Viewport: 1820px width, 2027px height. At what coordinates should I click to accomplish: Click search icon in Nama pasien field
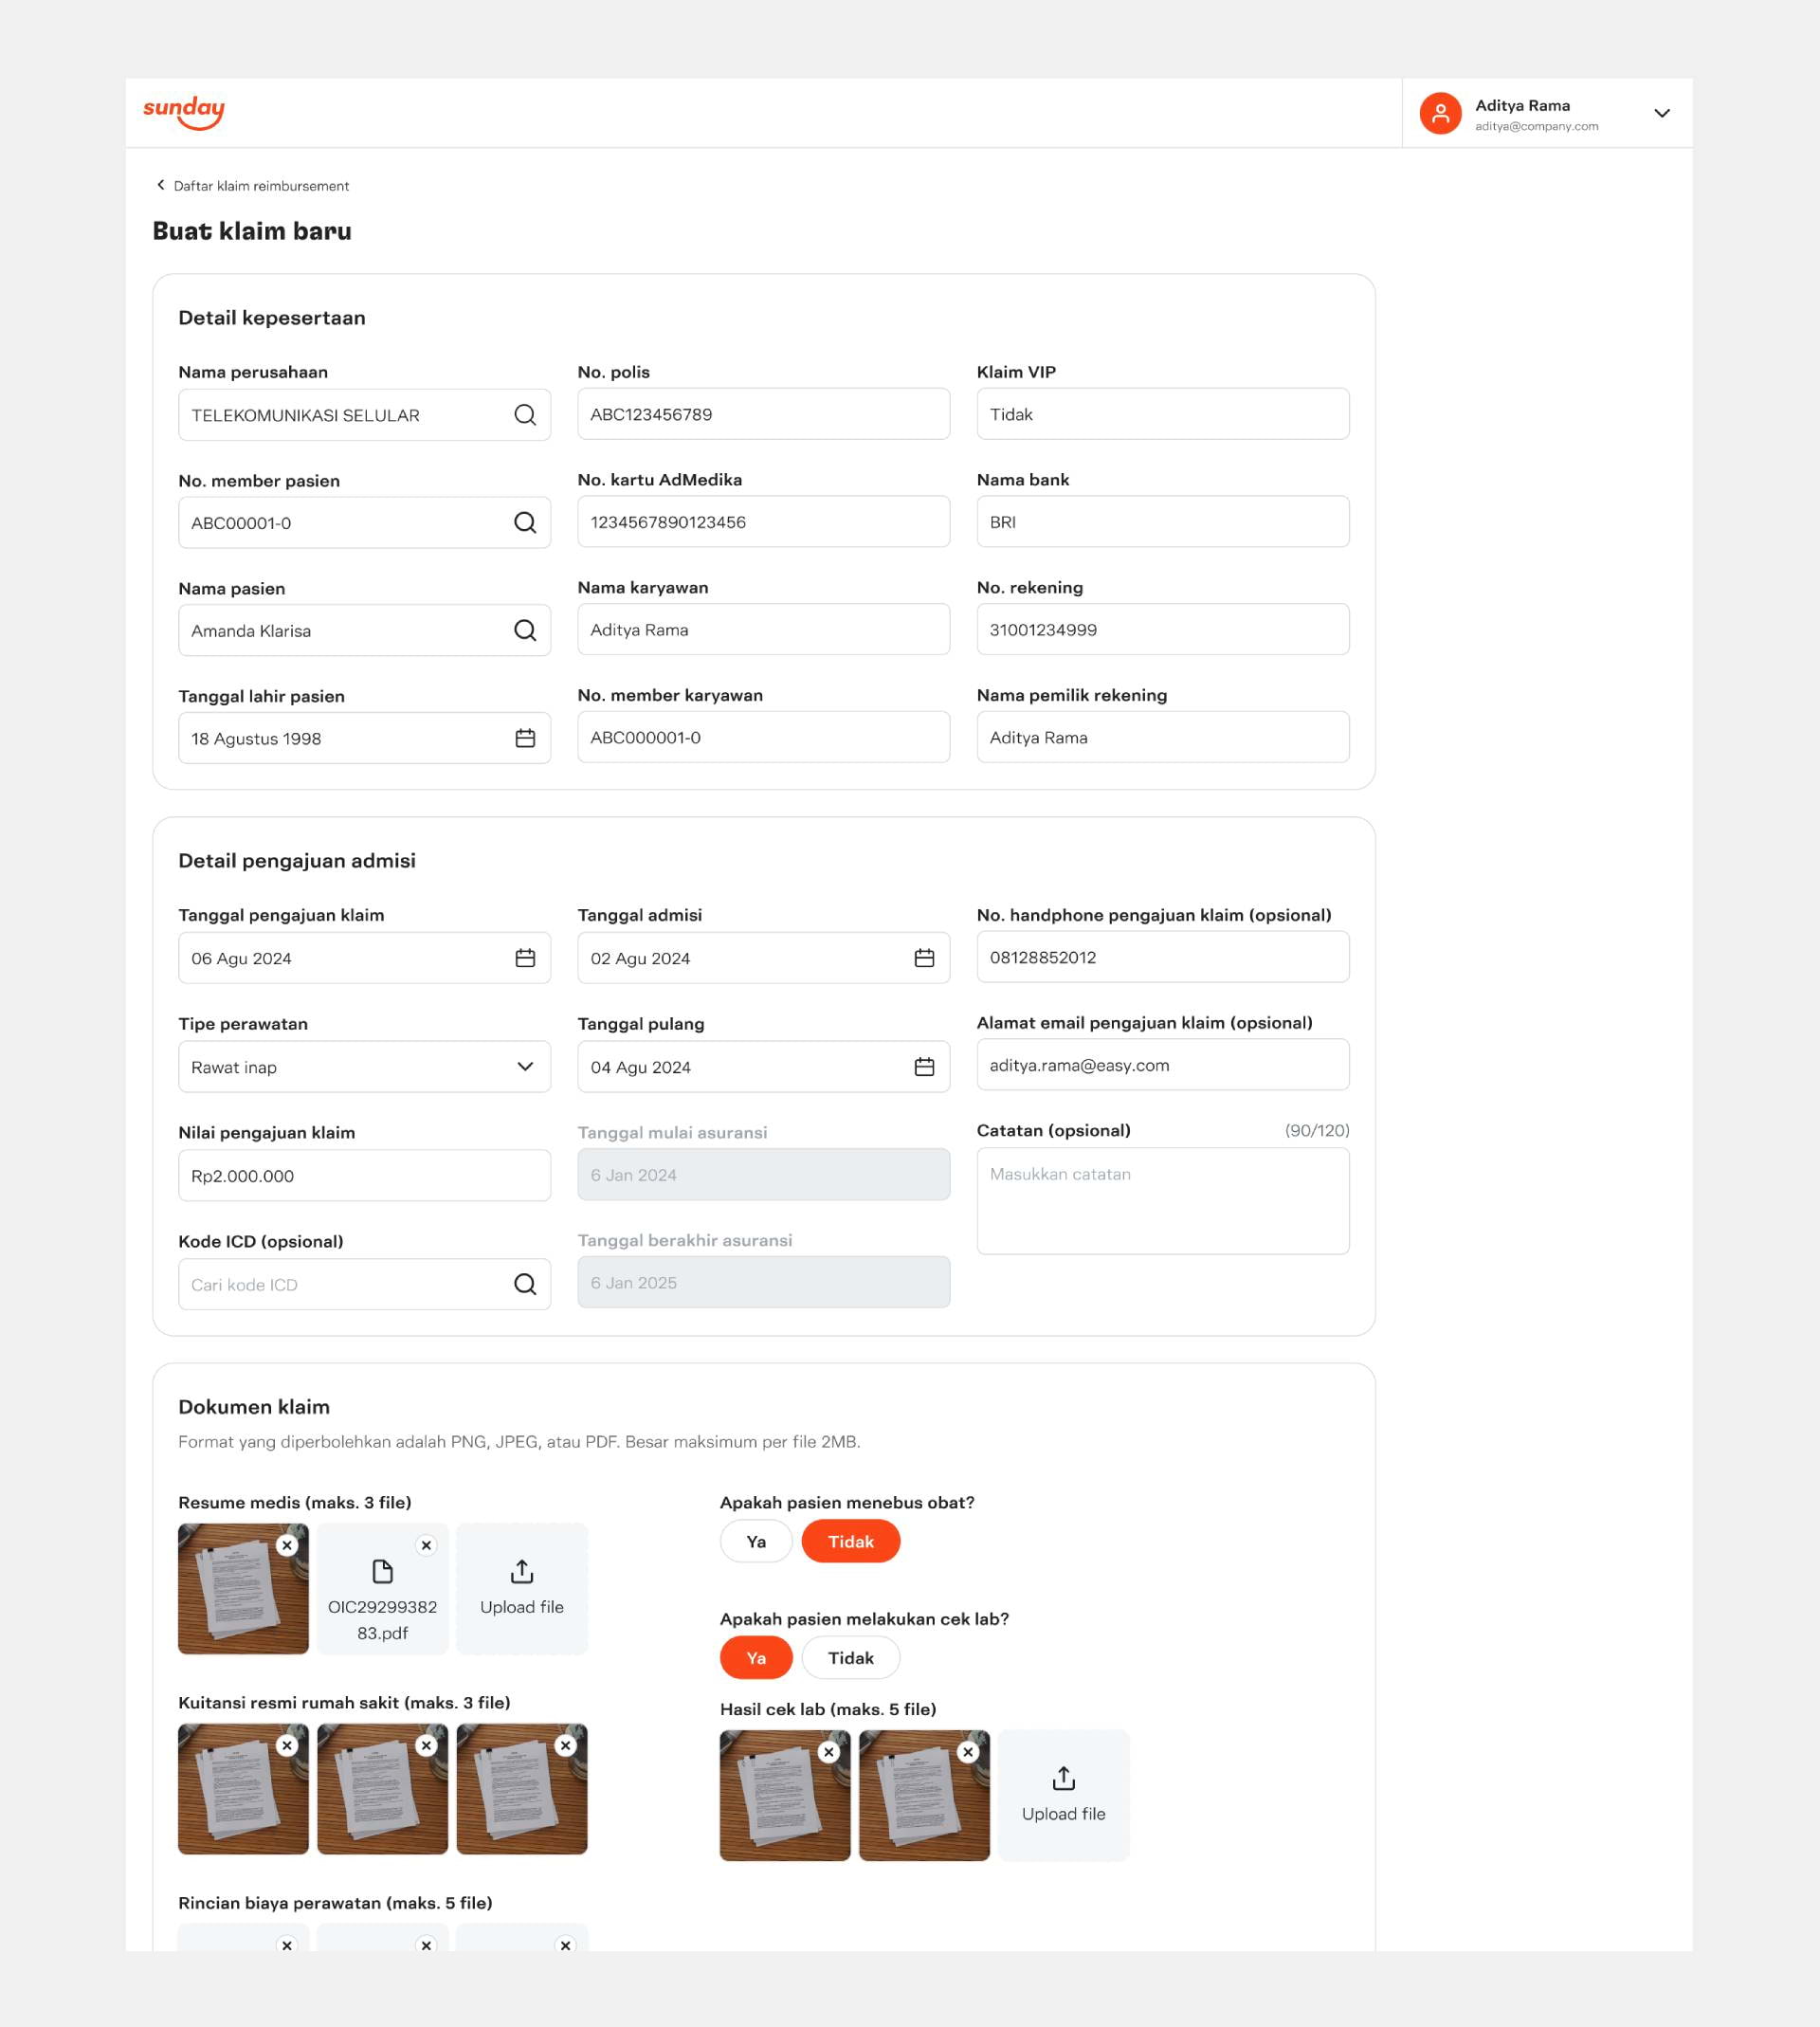tap(525, 631)
